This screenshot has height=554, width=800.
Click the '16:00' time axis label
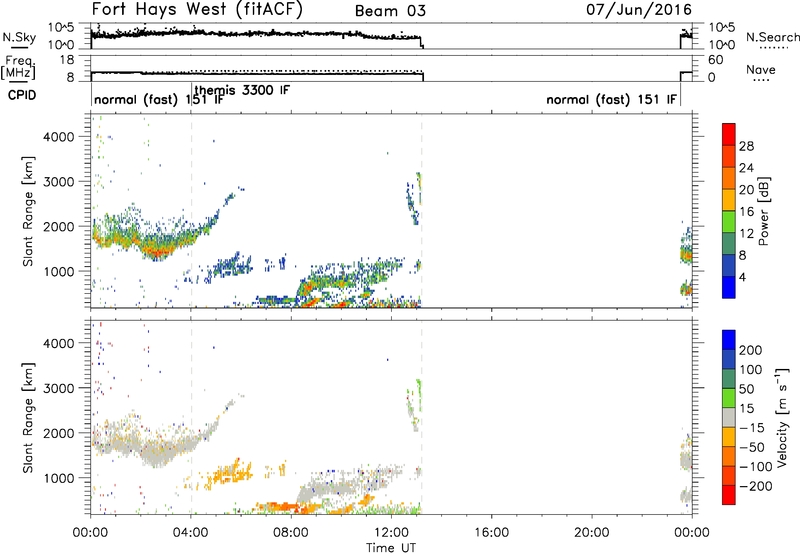pos(491,533)
